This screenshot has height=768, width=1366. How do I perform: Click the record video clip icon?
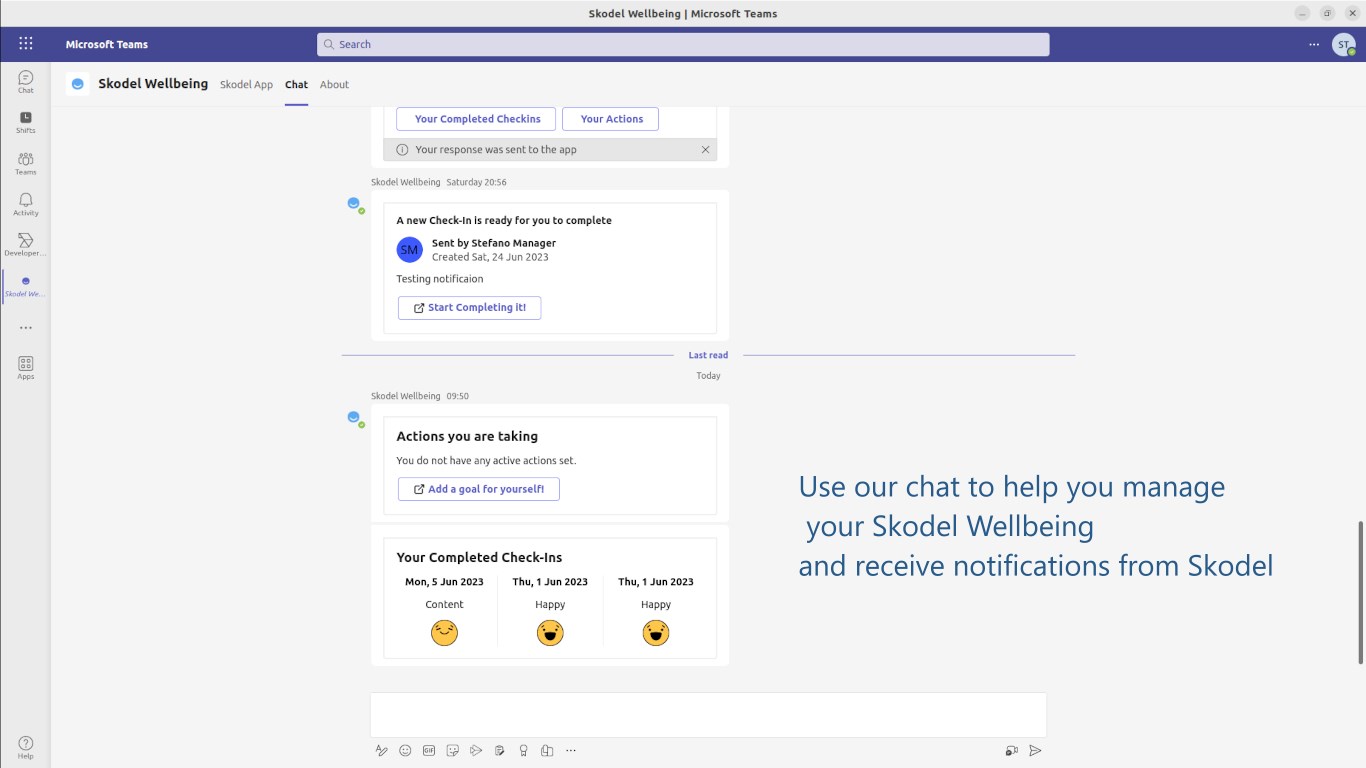pos(1012,750)
